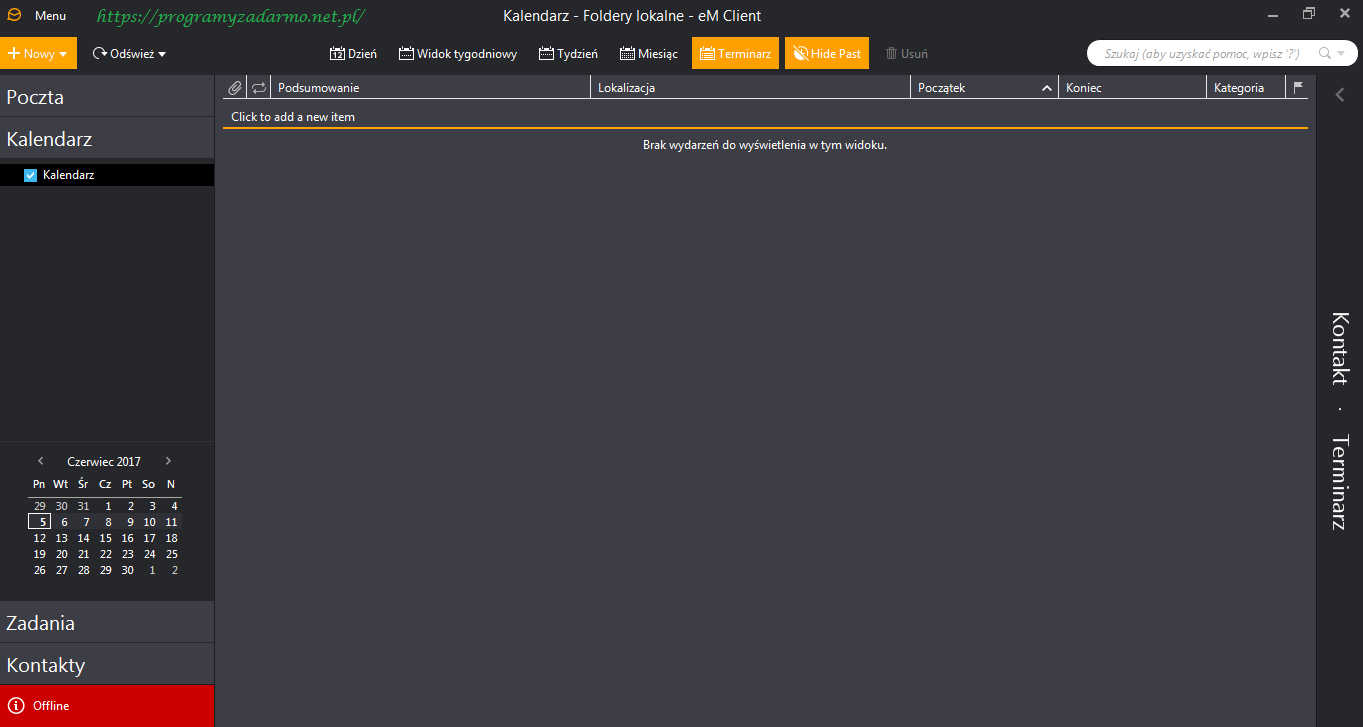Screen dimensions: 1363x727
Task: Click the eM Client logo icon
Action: 14,16
